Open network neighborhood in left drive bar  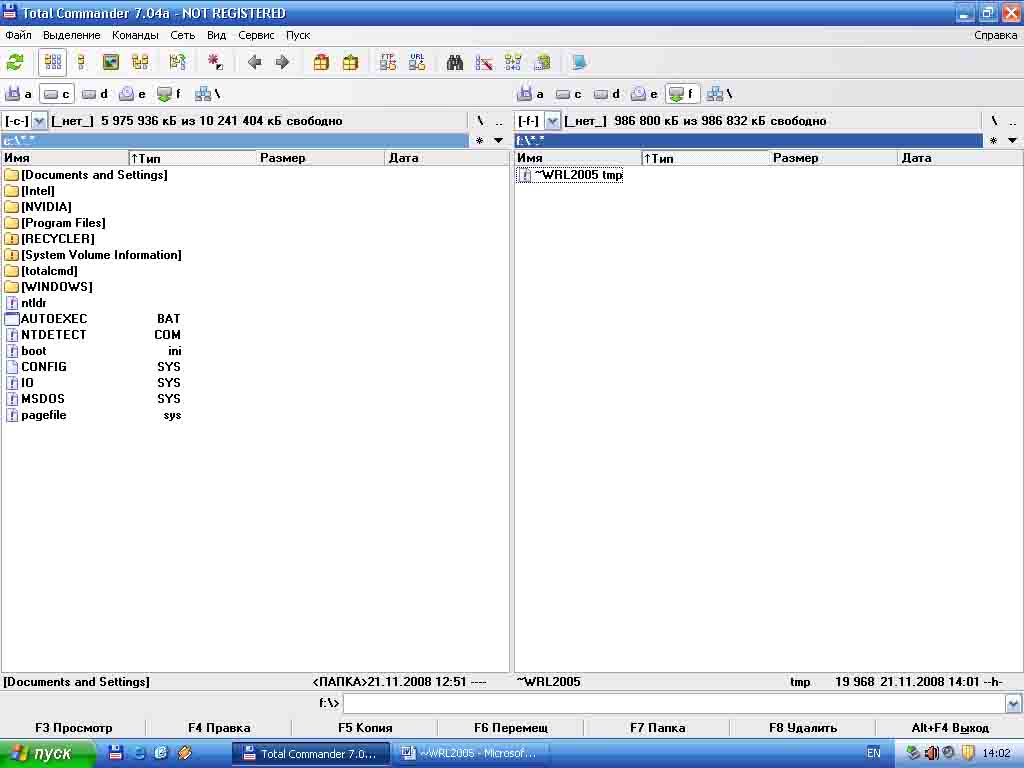[x=208, y=94]
